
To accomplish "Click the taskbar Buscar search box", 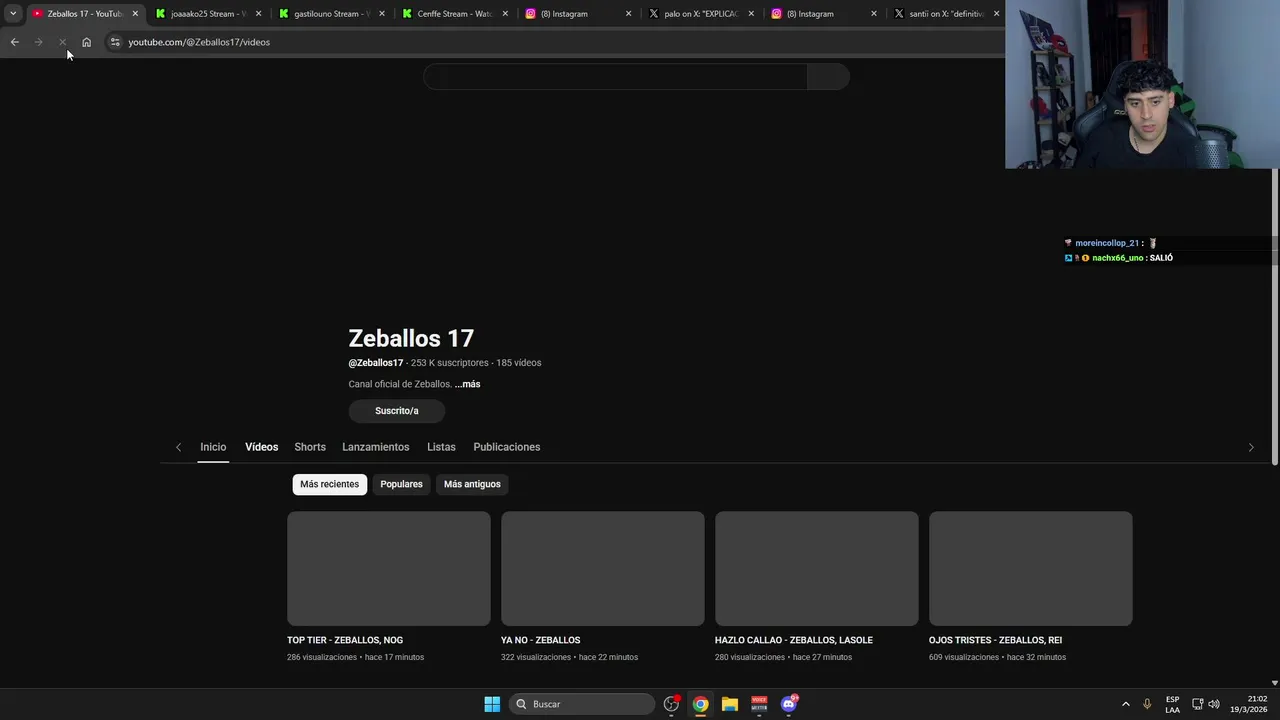I will point(582,704).
